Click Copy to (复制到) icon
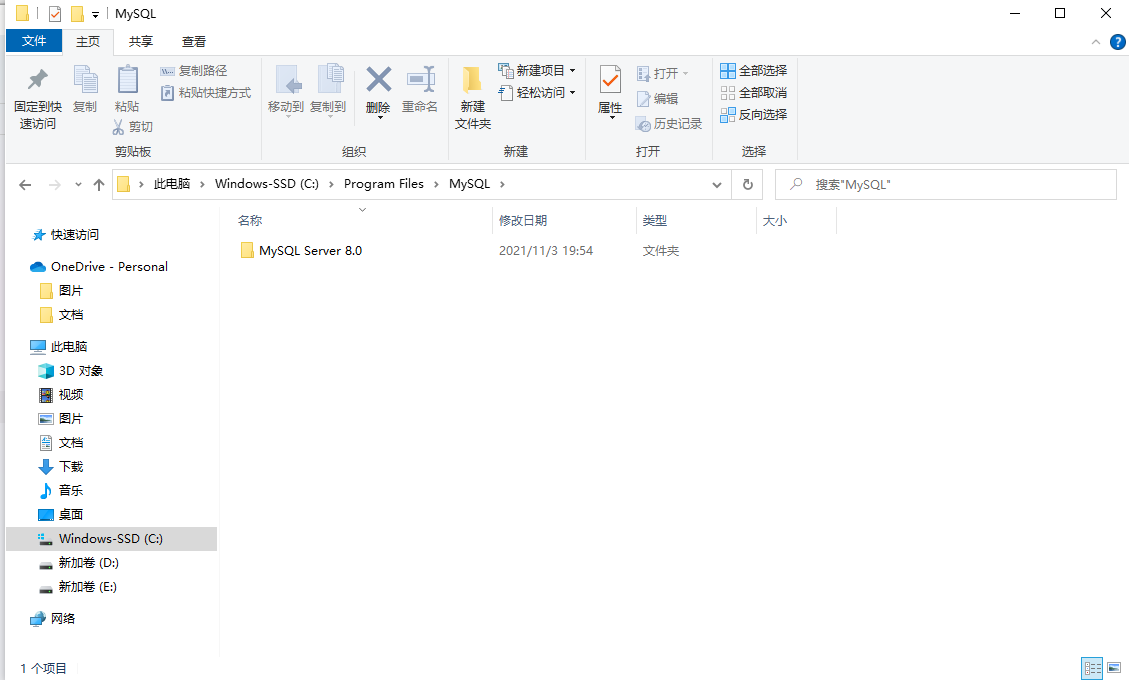The image size is (1130, 680). (330, 80)
